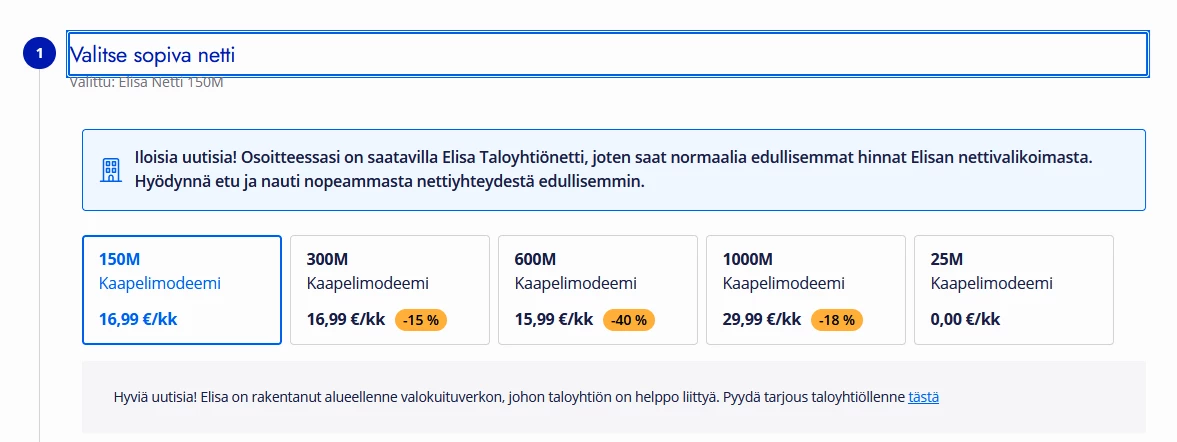The image size is (1177, 442).
Task: Choose the 25M plan title
Action: pos(946,259)
